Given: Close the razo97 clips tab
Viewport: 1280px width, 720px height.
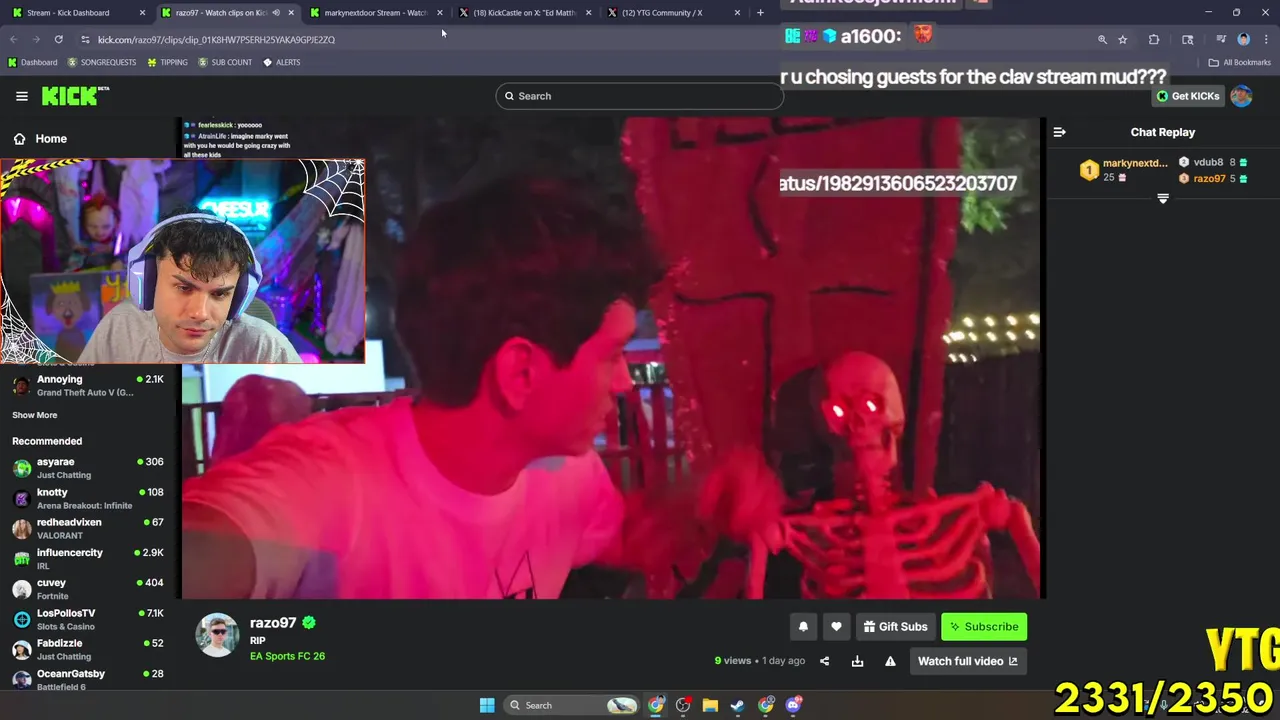Looking at the screenshot, I should pyautogui.click(x=291, y=13).
